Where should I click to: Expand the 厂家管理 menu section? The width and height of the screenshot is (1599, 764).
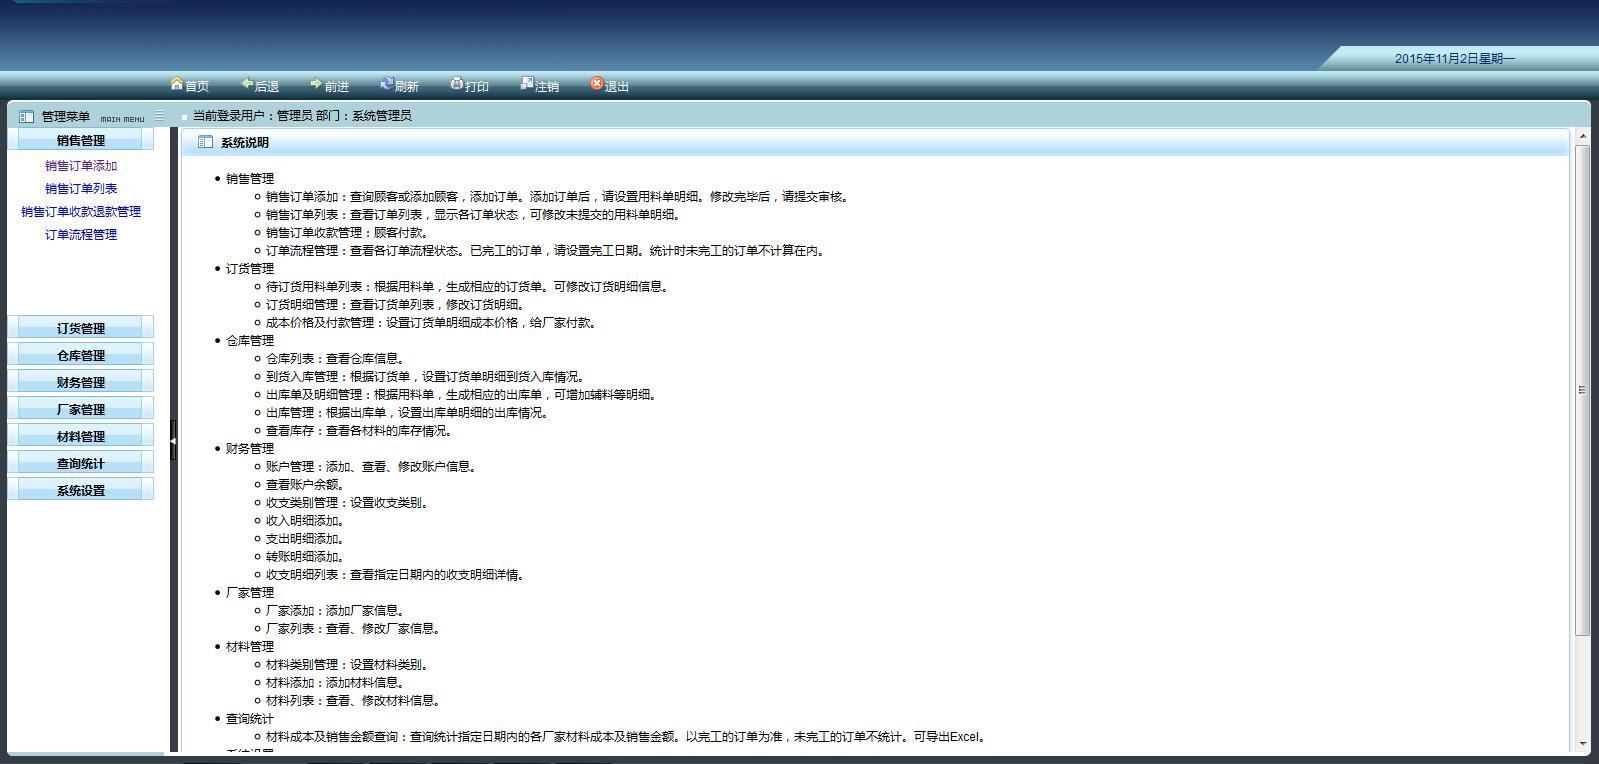(81, 409)
